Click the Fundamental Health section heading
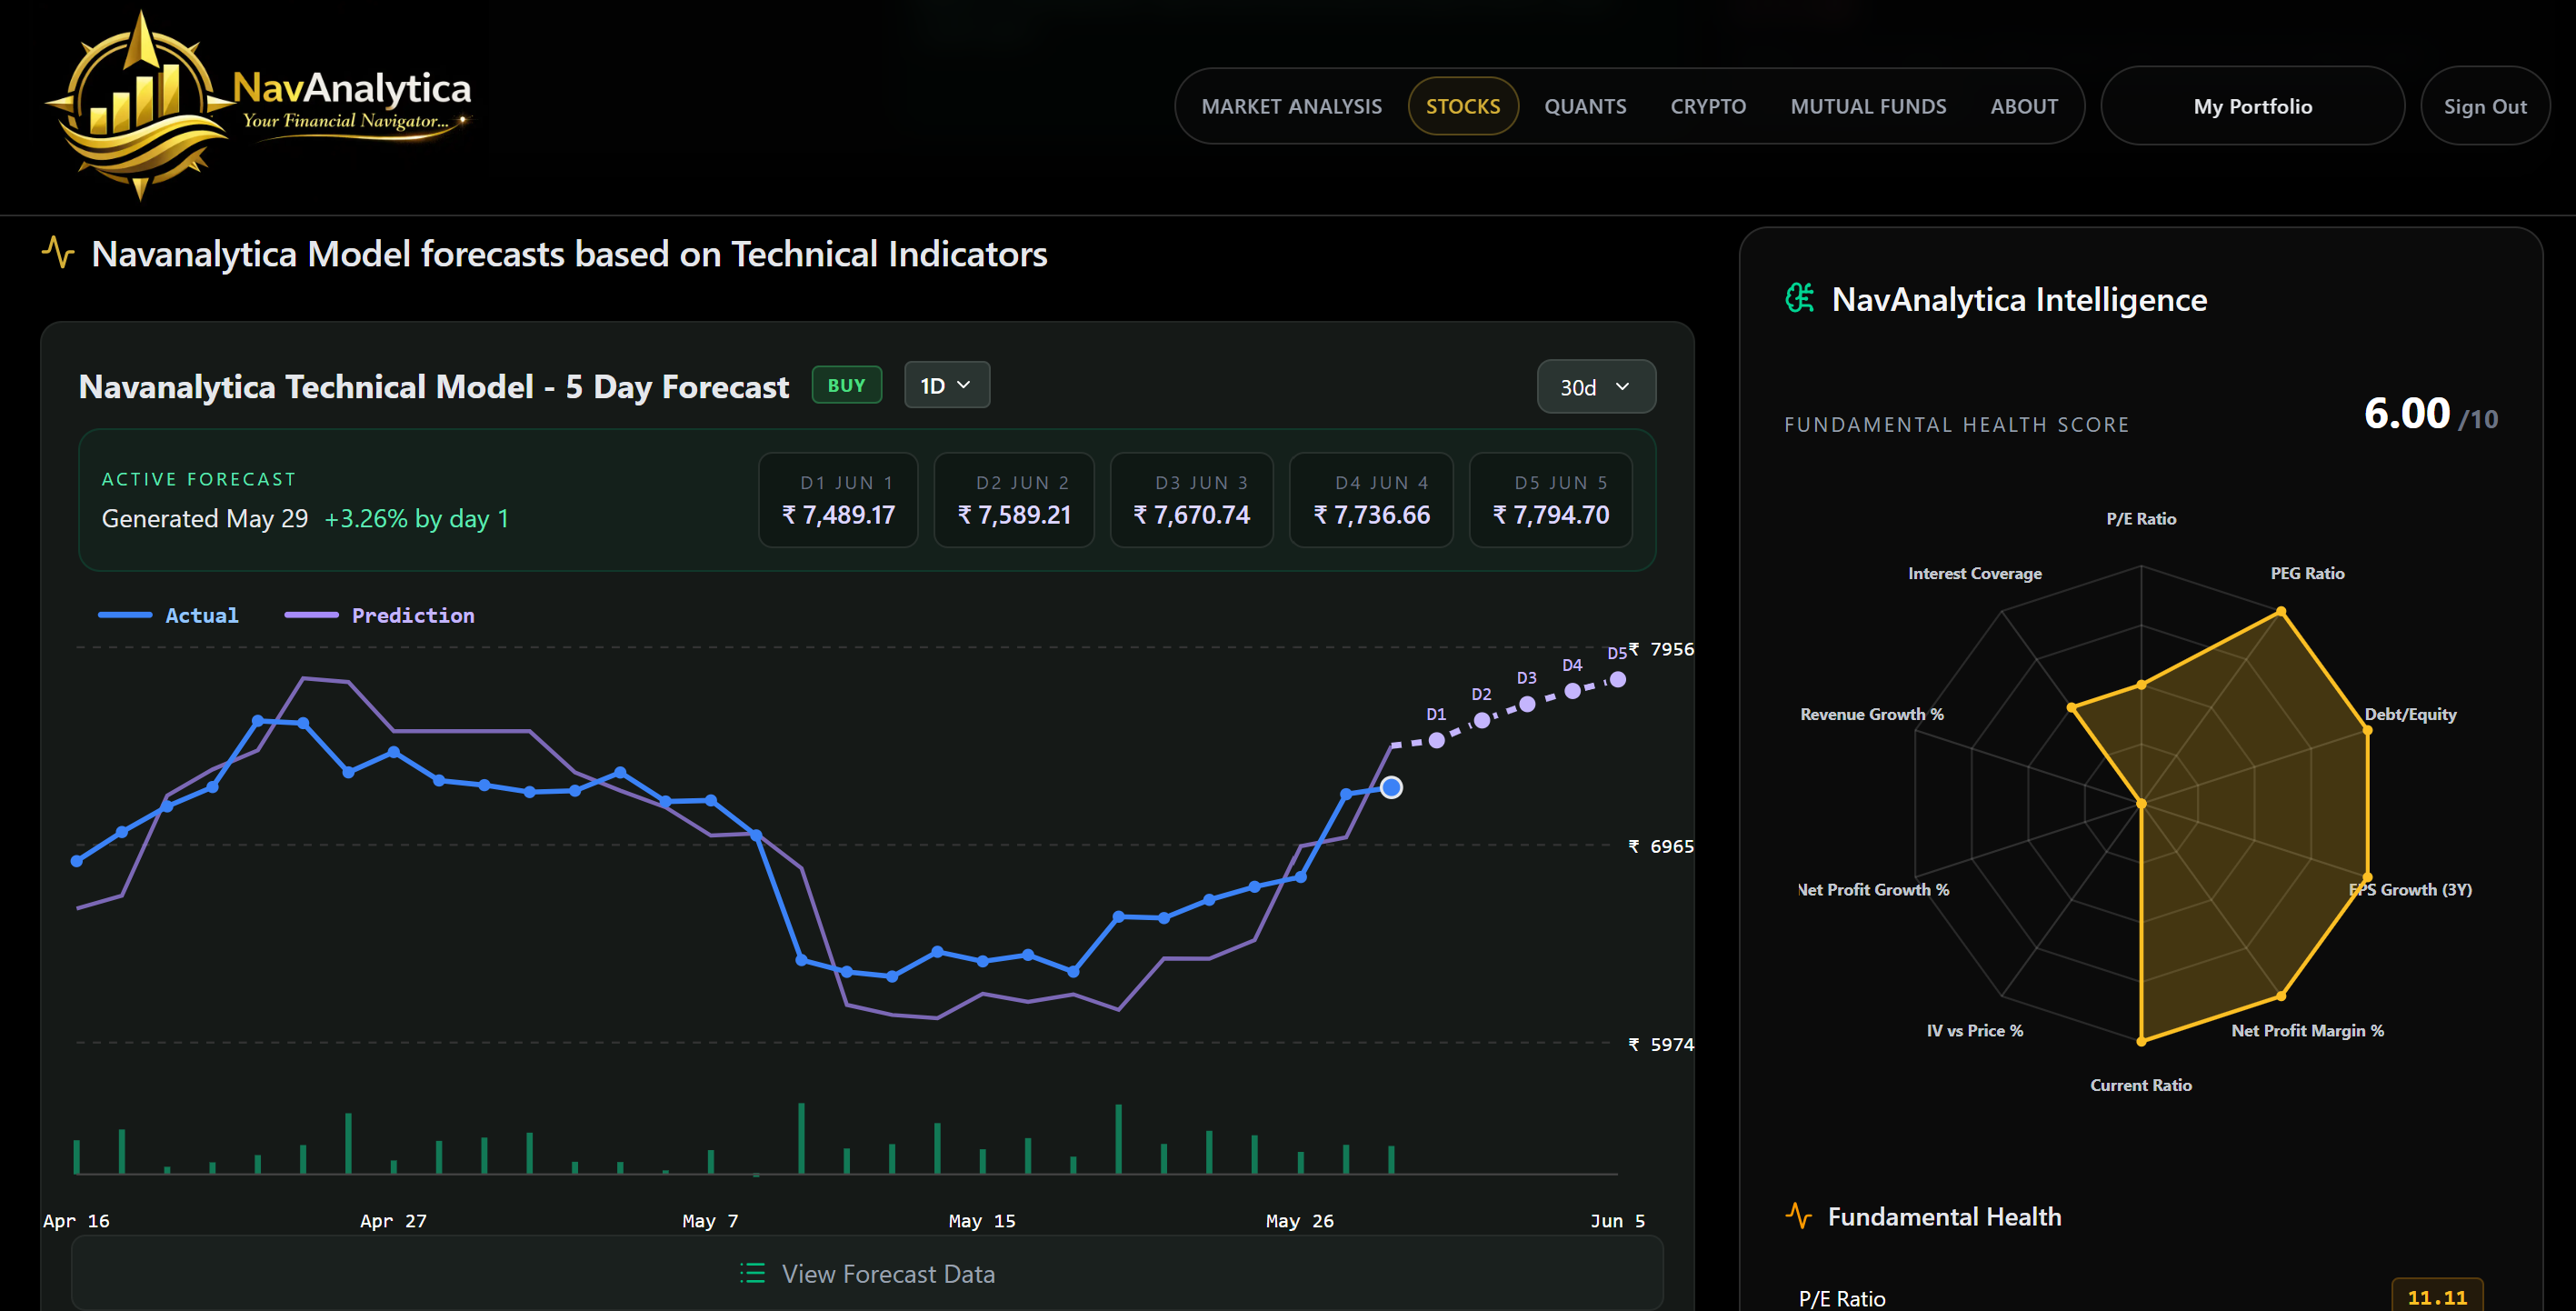 tap(1944, 1216)
